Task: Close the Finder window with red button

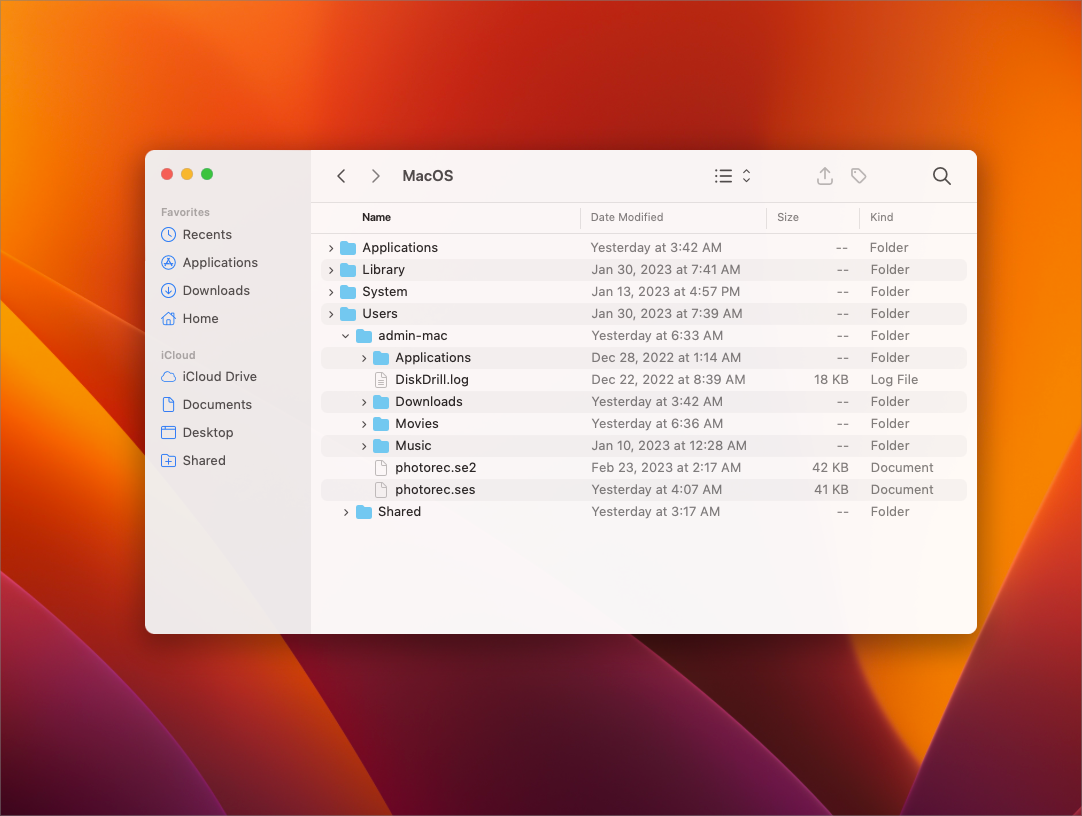Action: [167, 174]
